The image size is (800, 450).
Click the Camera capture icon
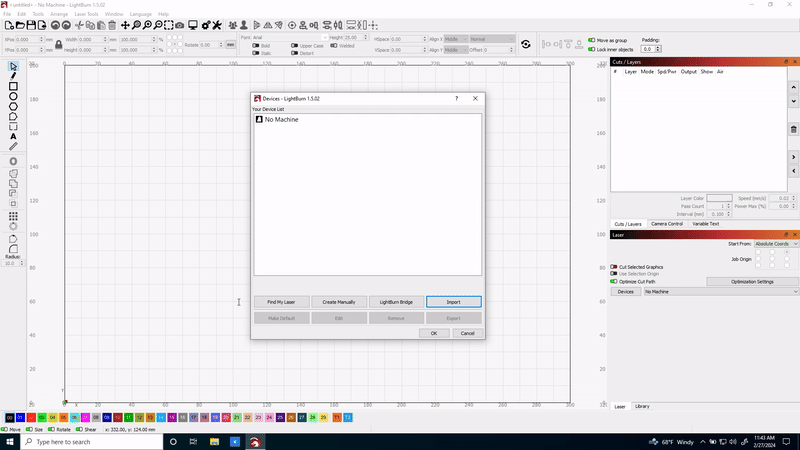click(x=180, y=25)
